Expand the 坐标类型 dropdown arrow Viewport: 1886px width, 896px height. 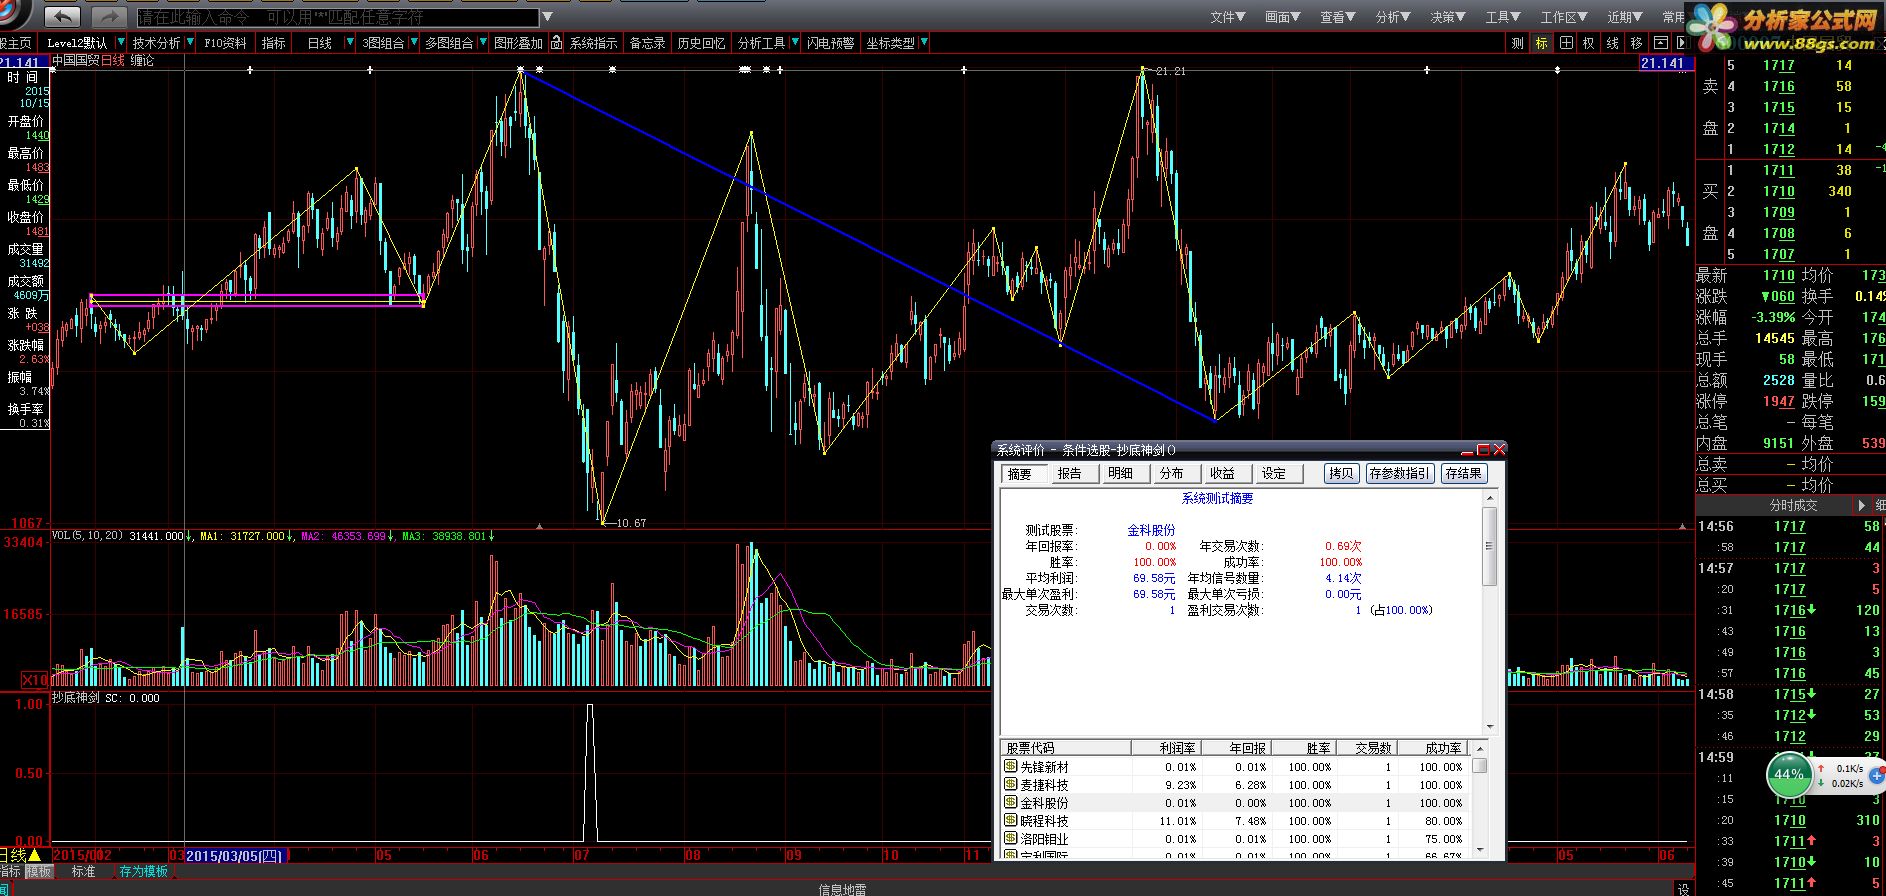click(x=924, y=43)
